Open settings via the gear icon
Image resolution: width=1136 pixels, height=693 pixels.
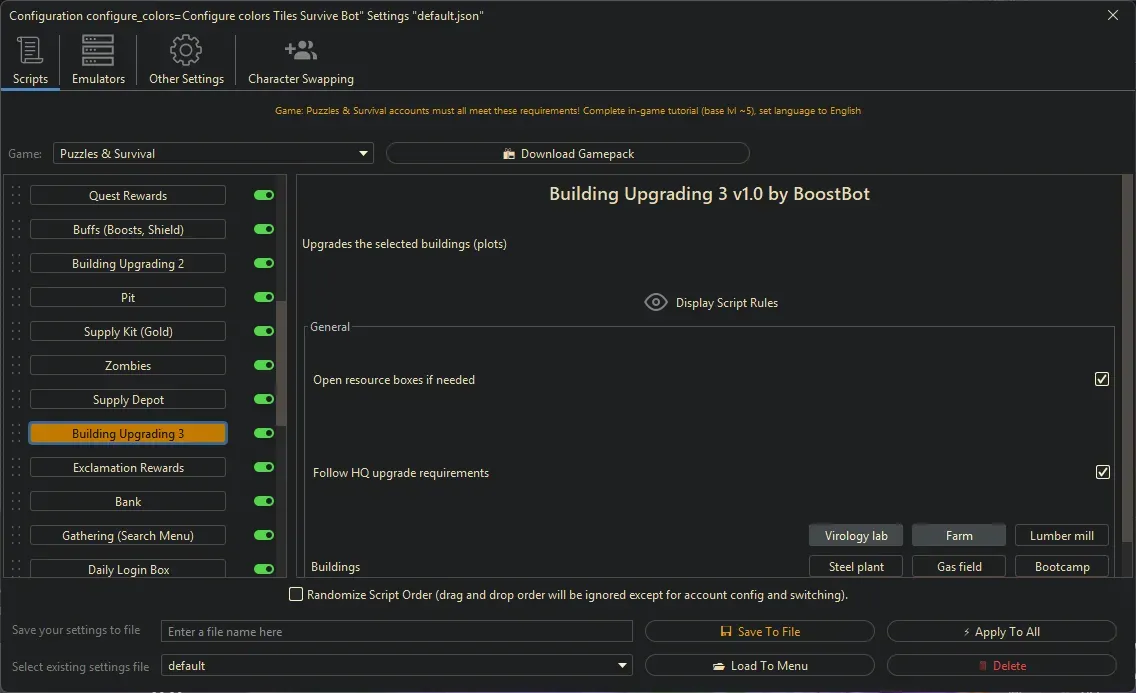point(185,50)
